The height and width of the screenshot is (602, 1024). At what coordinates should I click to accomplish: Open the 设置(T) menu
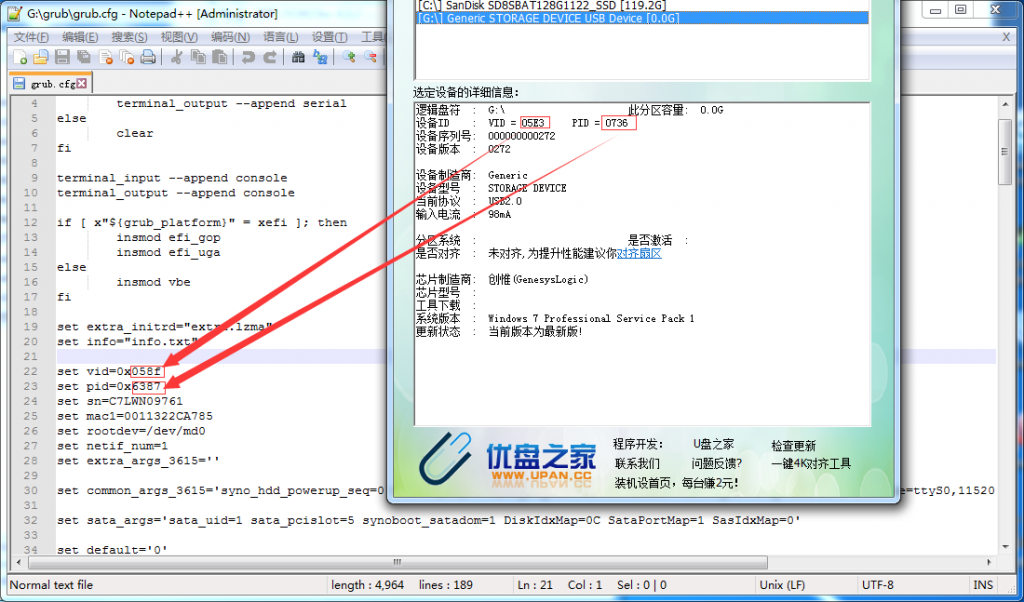pos(330,37)
